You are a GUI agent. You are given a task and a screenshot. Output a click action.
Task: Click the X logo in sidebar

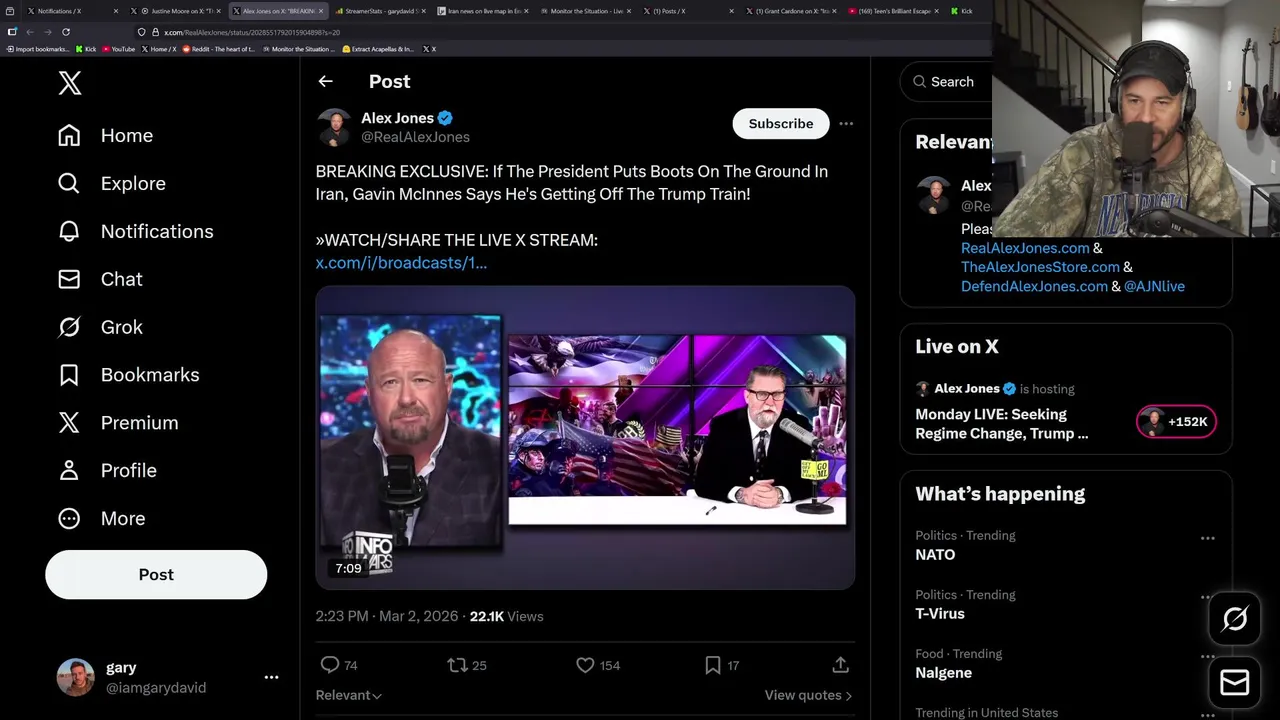[70, 83]
